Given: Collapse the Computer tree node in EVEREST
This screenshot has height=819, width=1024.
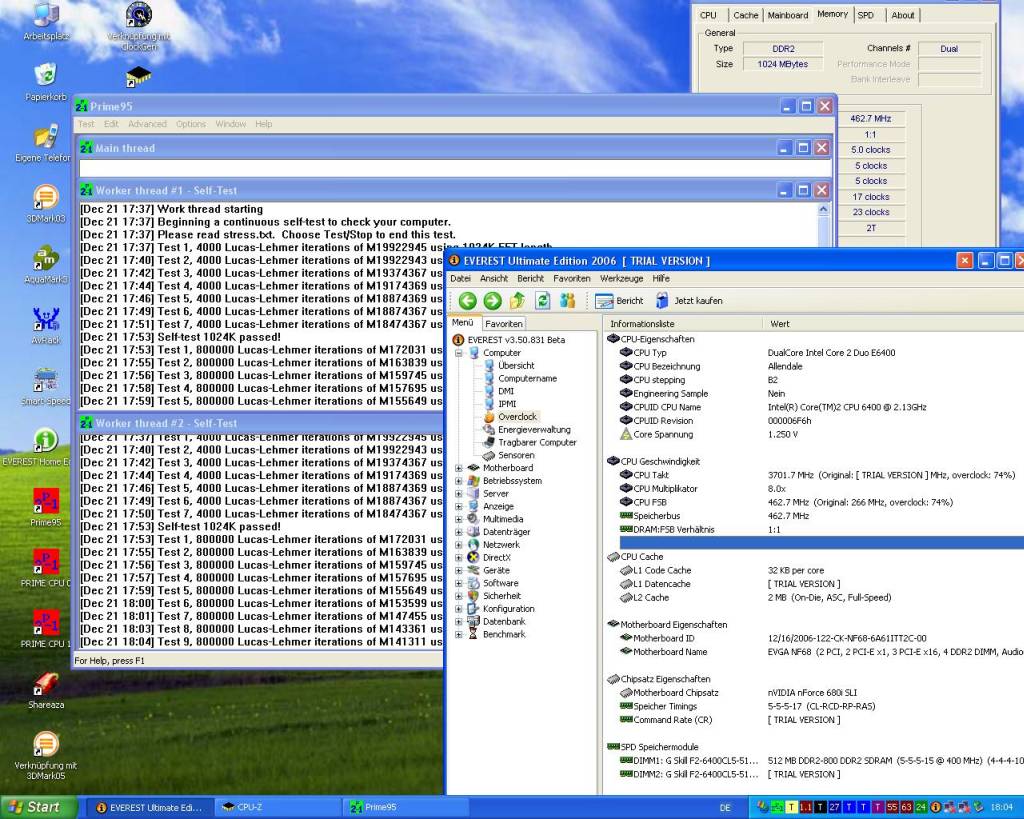Looking at the screenshot, I should pyautogui.click(x=458, y=353).
